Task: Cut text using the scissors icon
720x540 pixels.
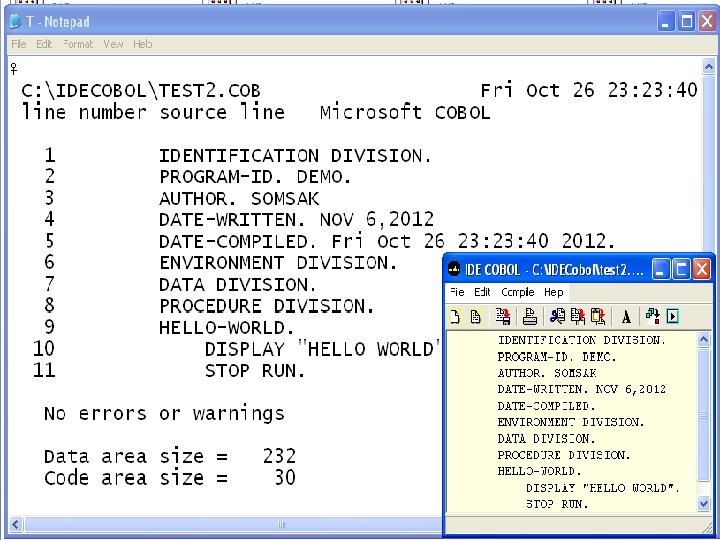Action: (x=557, y=316)
